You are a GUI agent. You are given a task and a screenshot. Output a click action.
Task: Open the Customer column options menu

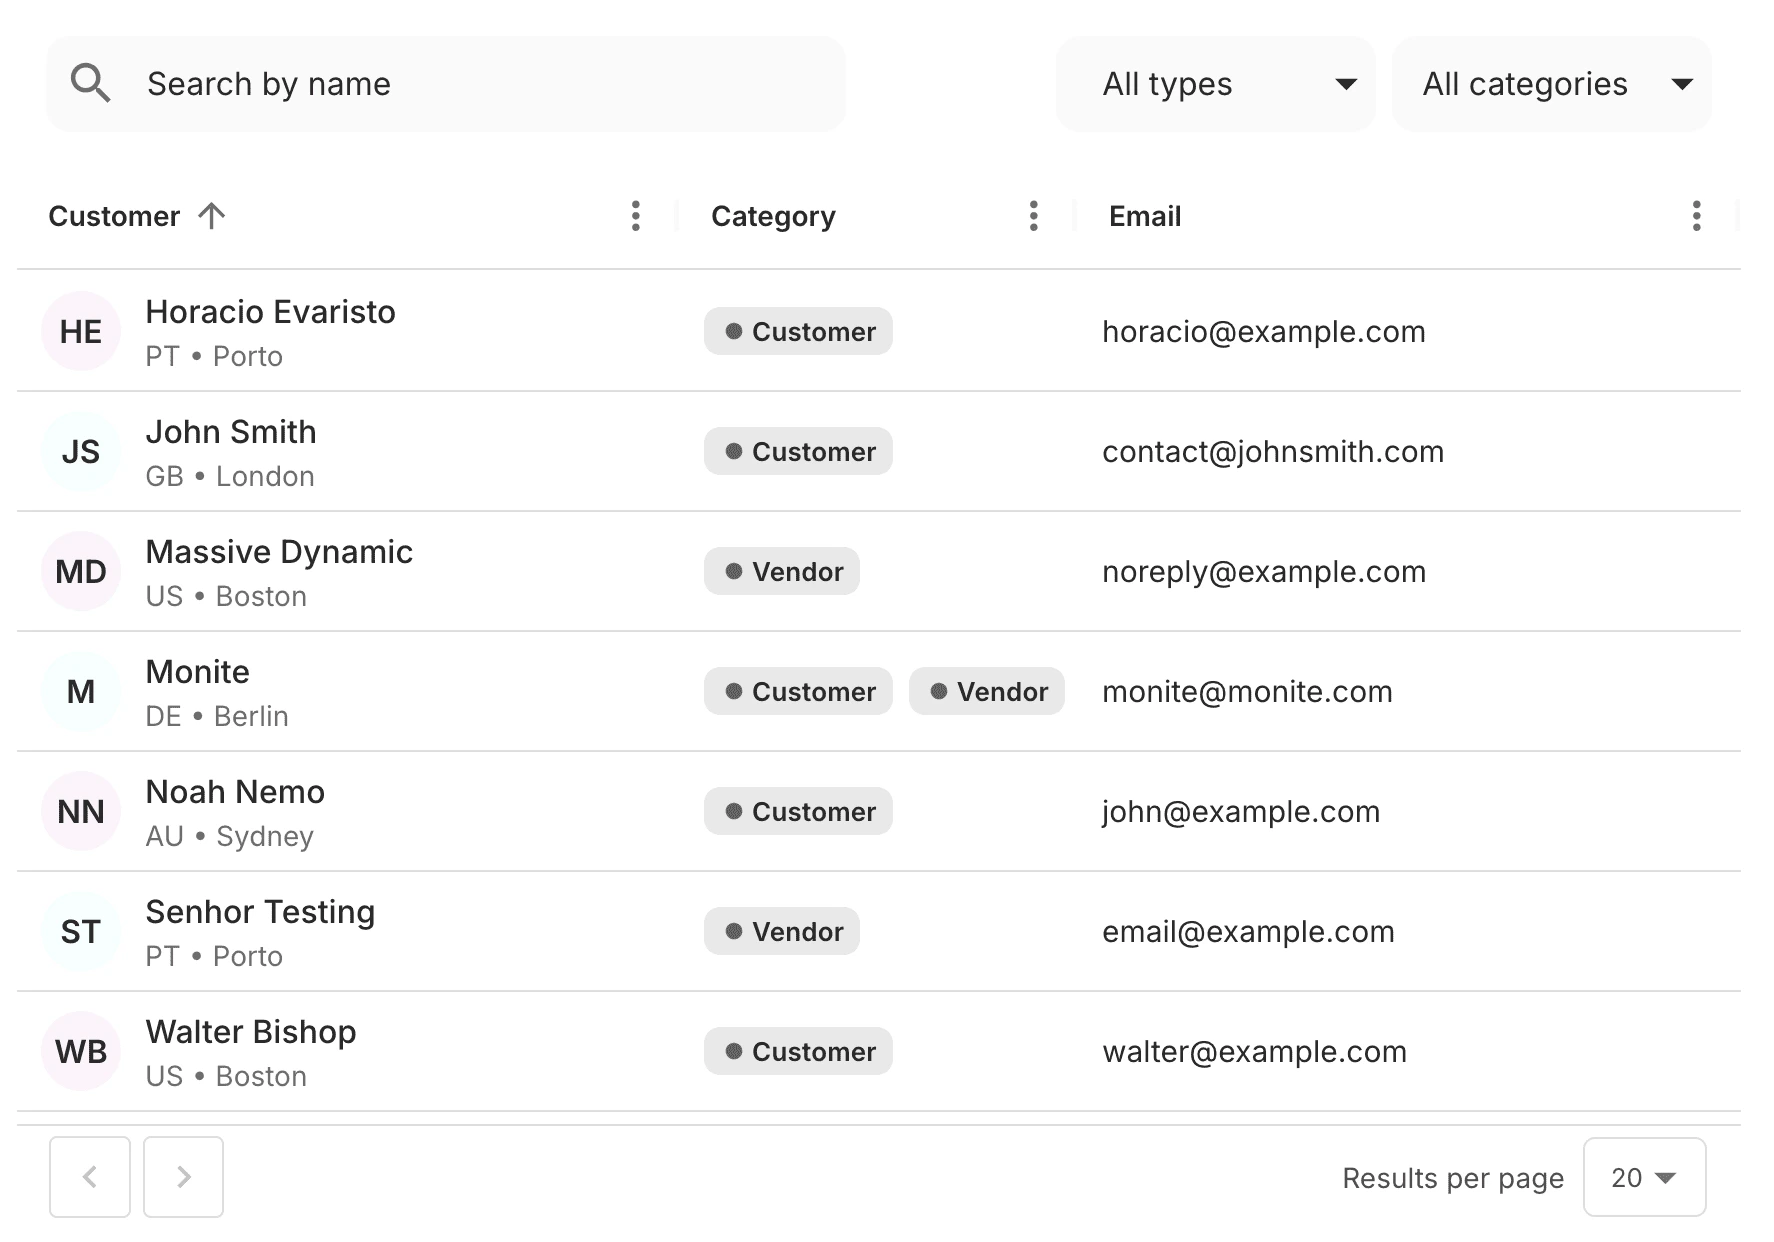click(635, 216)
